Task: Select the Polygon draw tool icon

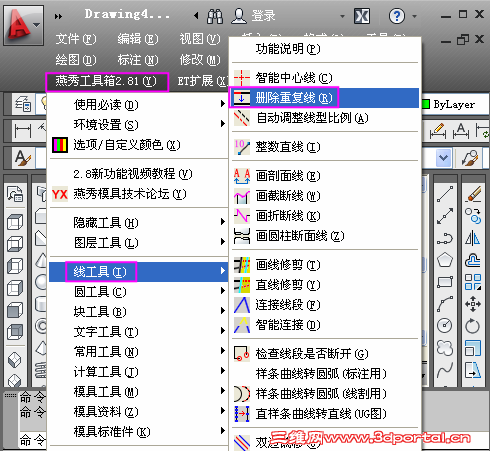Action: 445,260
